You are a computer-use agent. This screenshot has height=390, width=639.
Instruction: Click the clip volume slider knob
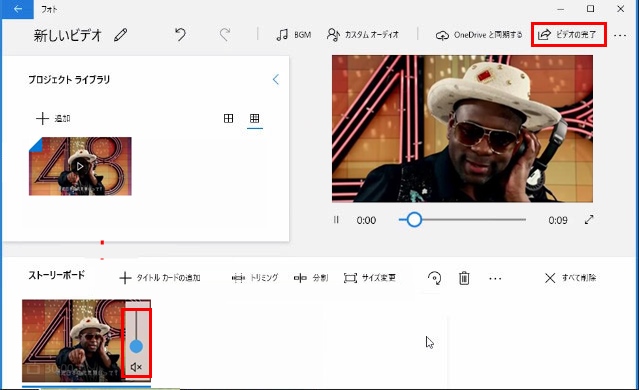136,346
